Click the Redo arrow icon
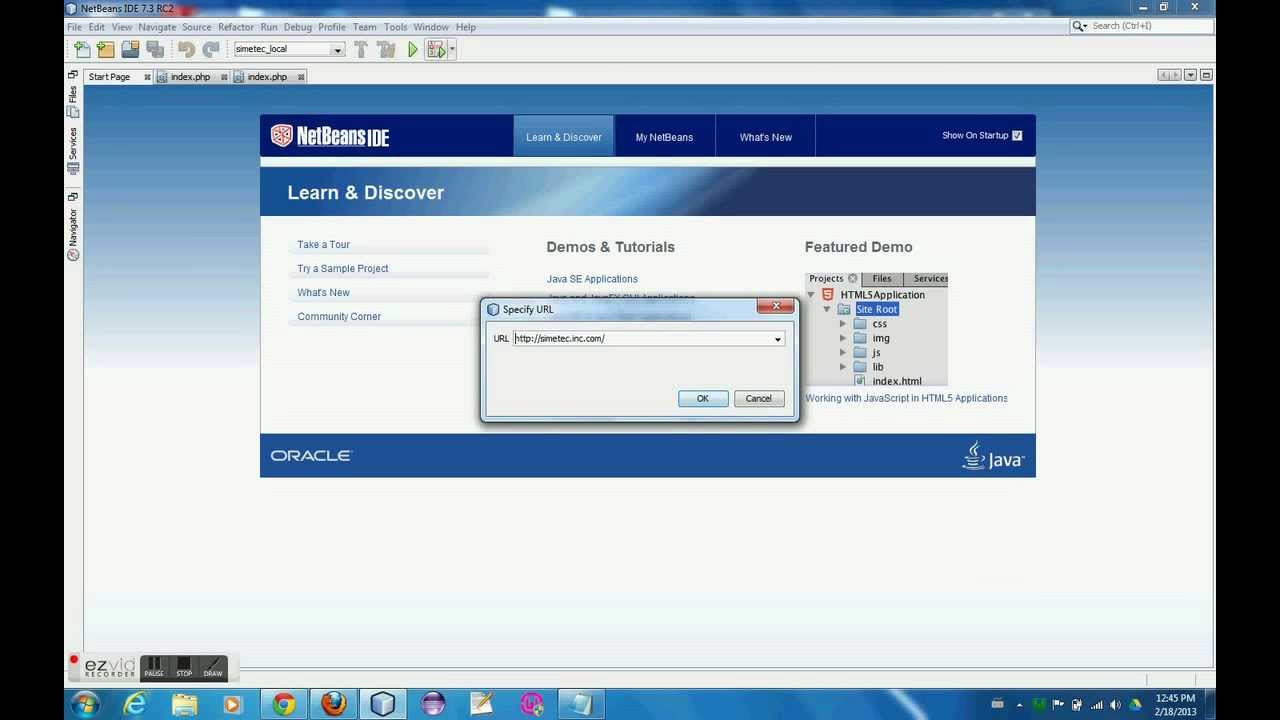 point(211,49)
